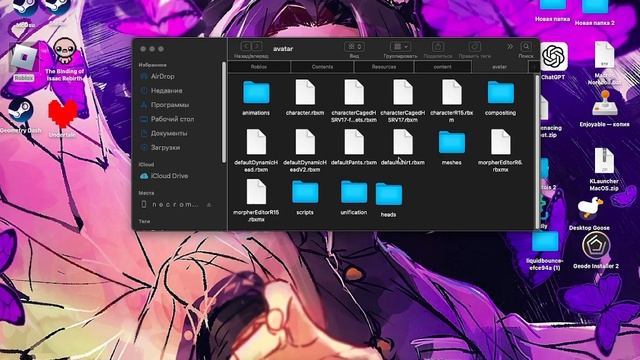Select the characterCagedHSRV17.rbxm file
Viewport: 640px width, 360px height.
pyautogui.click(x=403, y=92)
